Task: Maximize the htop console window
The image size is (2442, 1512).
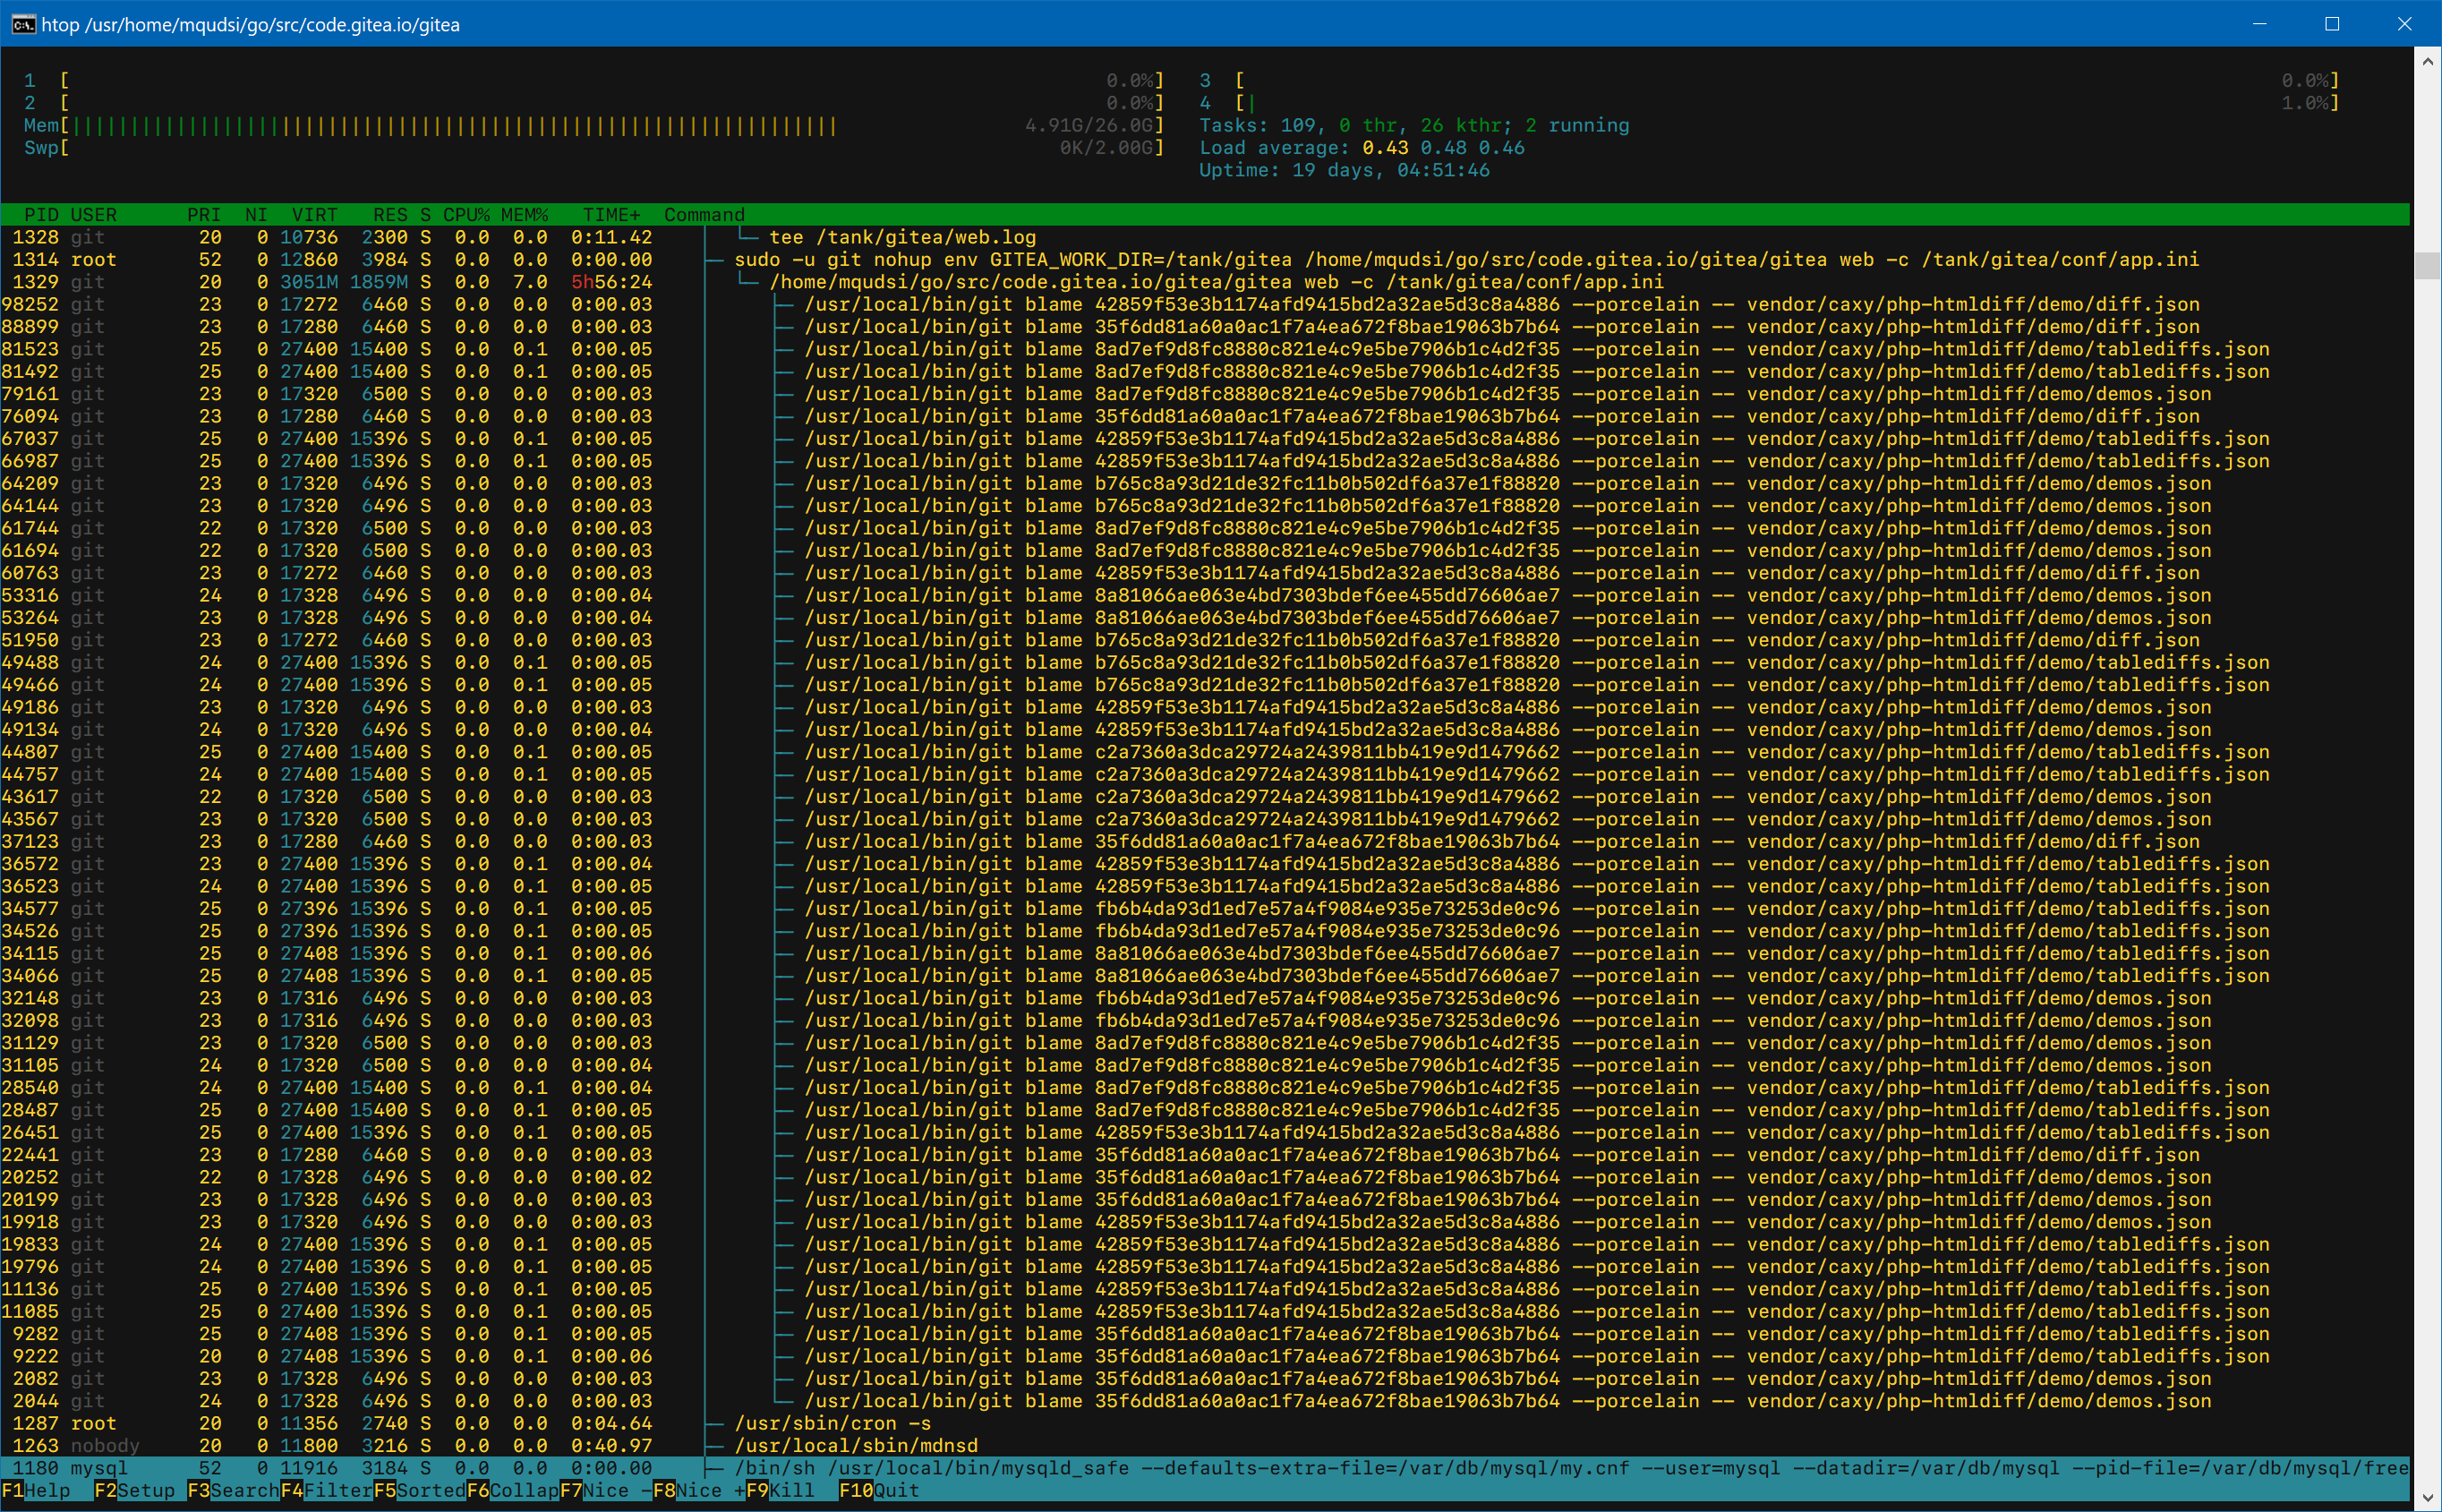Action: pos(2332,24)
